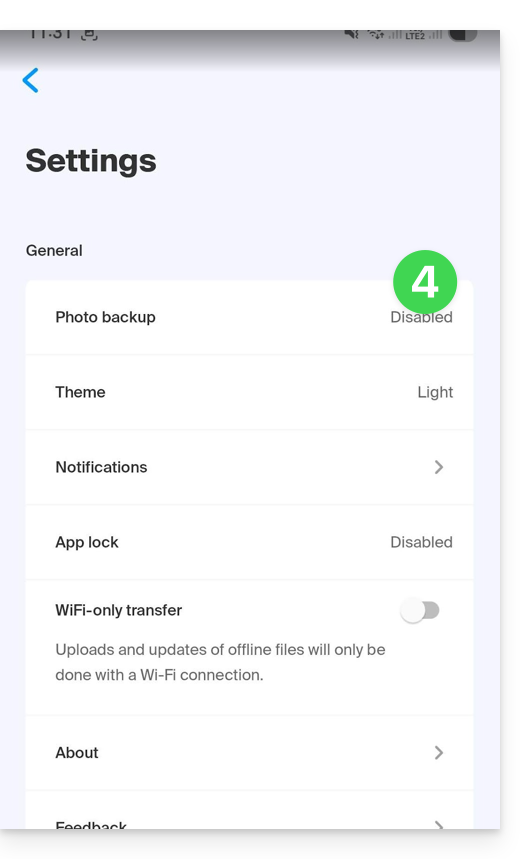
Task: Toggle the WiFi-only transfer switch
Action: point(420,610)
